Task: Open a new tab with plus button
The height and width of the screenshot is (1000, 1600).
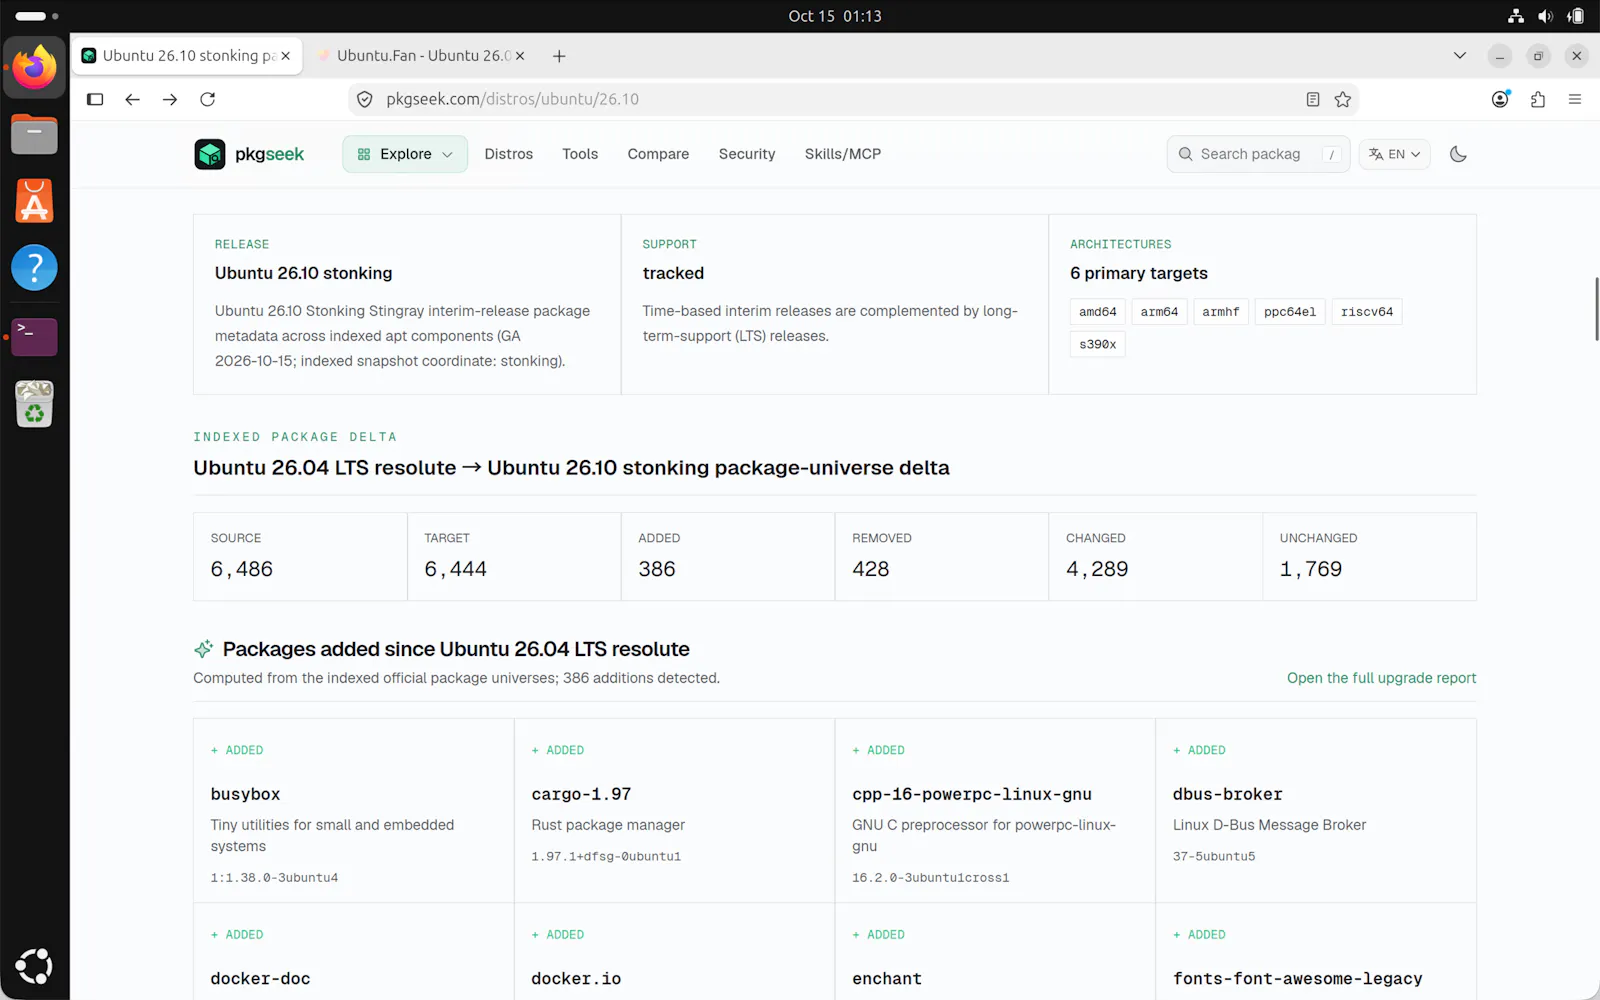Action: pos(559,56)
